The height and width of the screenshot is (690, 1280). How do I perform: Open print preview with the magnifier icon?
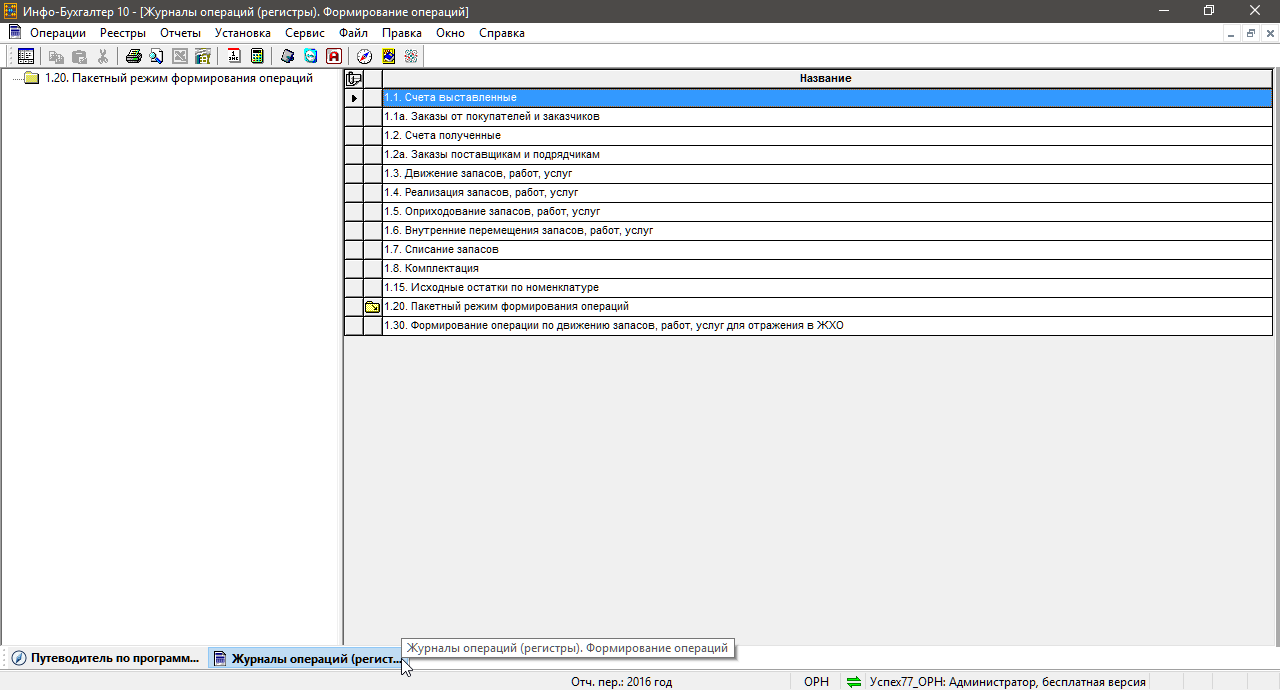(x=156, y=57)
